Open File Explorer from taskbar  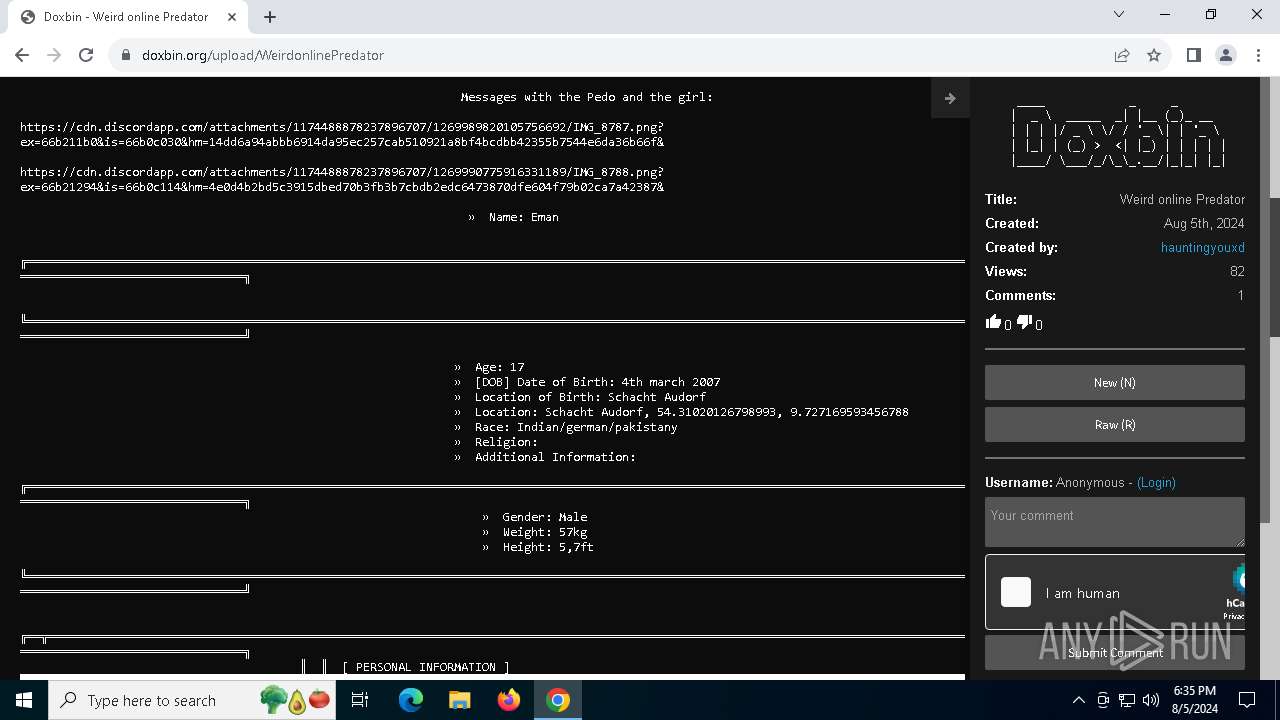(x=460, y=700)
